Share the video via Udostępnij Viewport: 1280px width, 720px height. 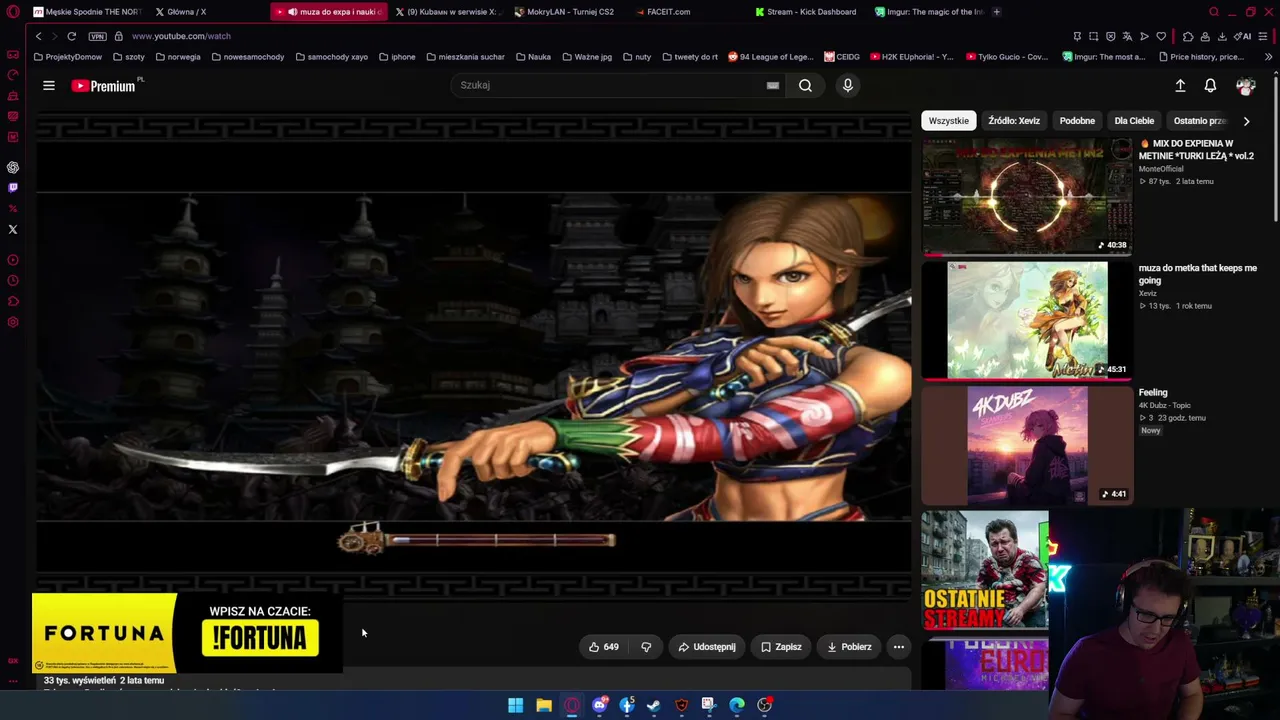707,647
